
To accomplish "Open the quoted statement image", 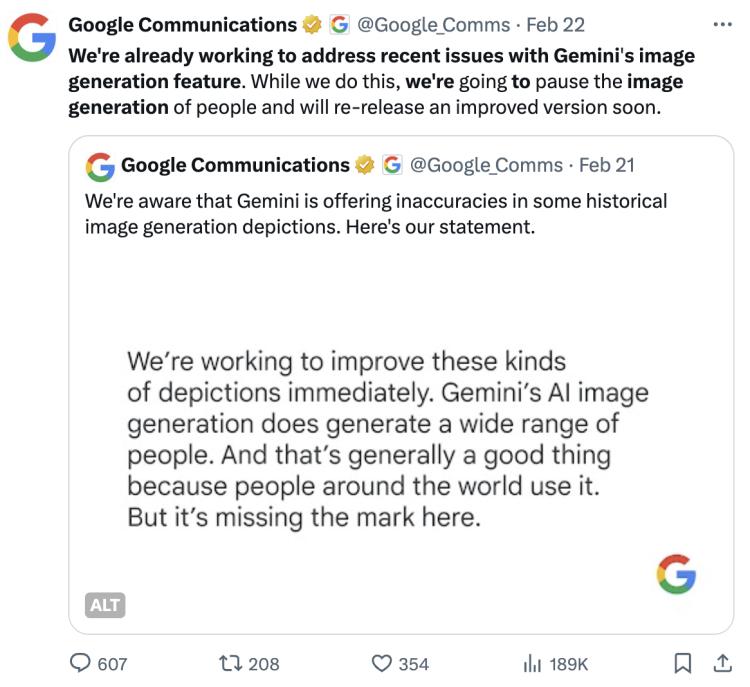I will tap(400, 440).
